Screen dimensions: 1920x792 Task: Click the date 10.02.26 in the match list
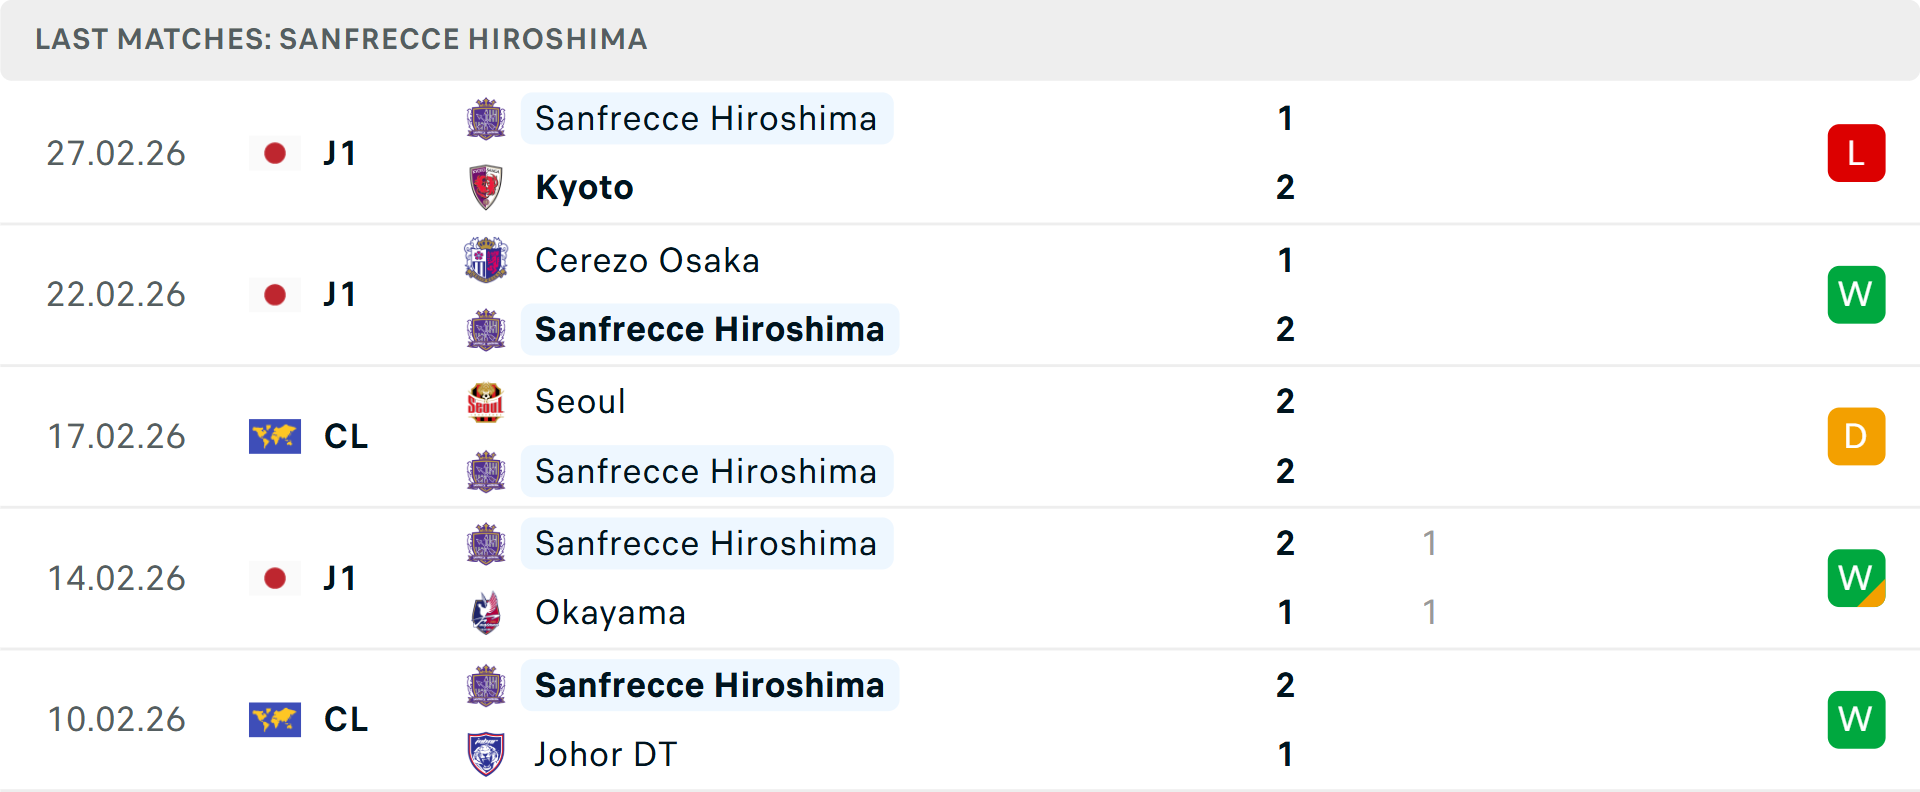coord(116,719)
